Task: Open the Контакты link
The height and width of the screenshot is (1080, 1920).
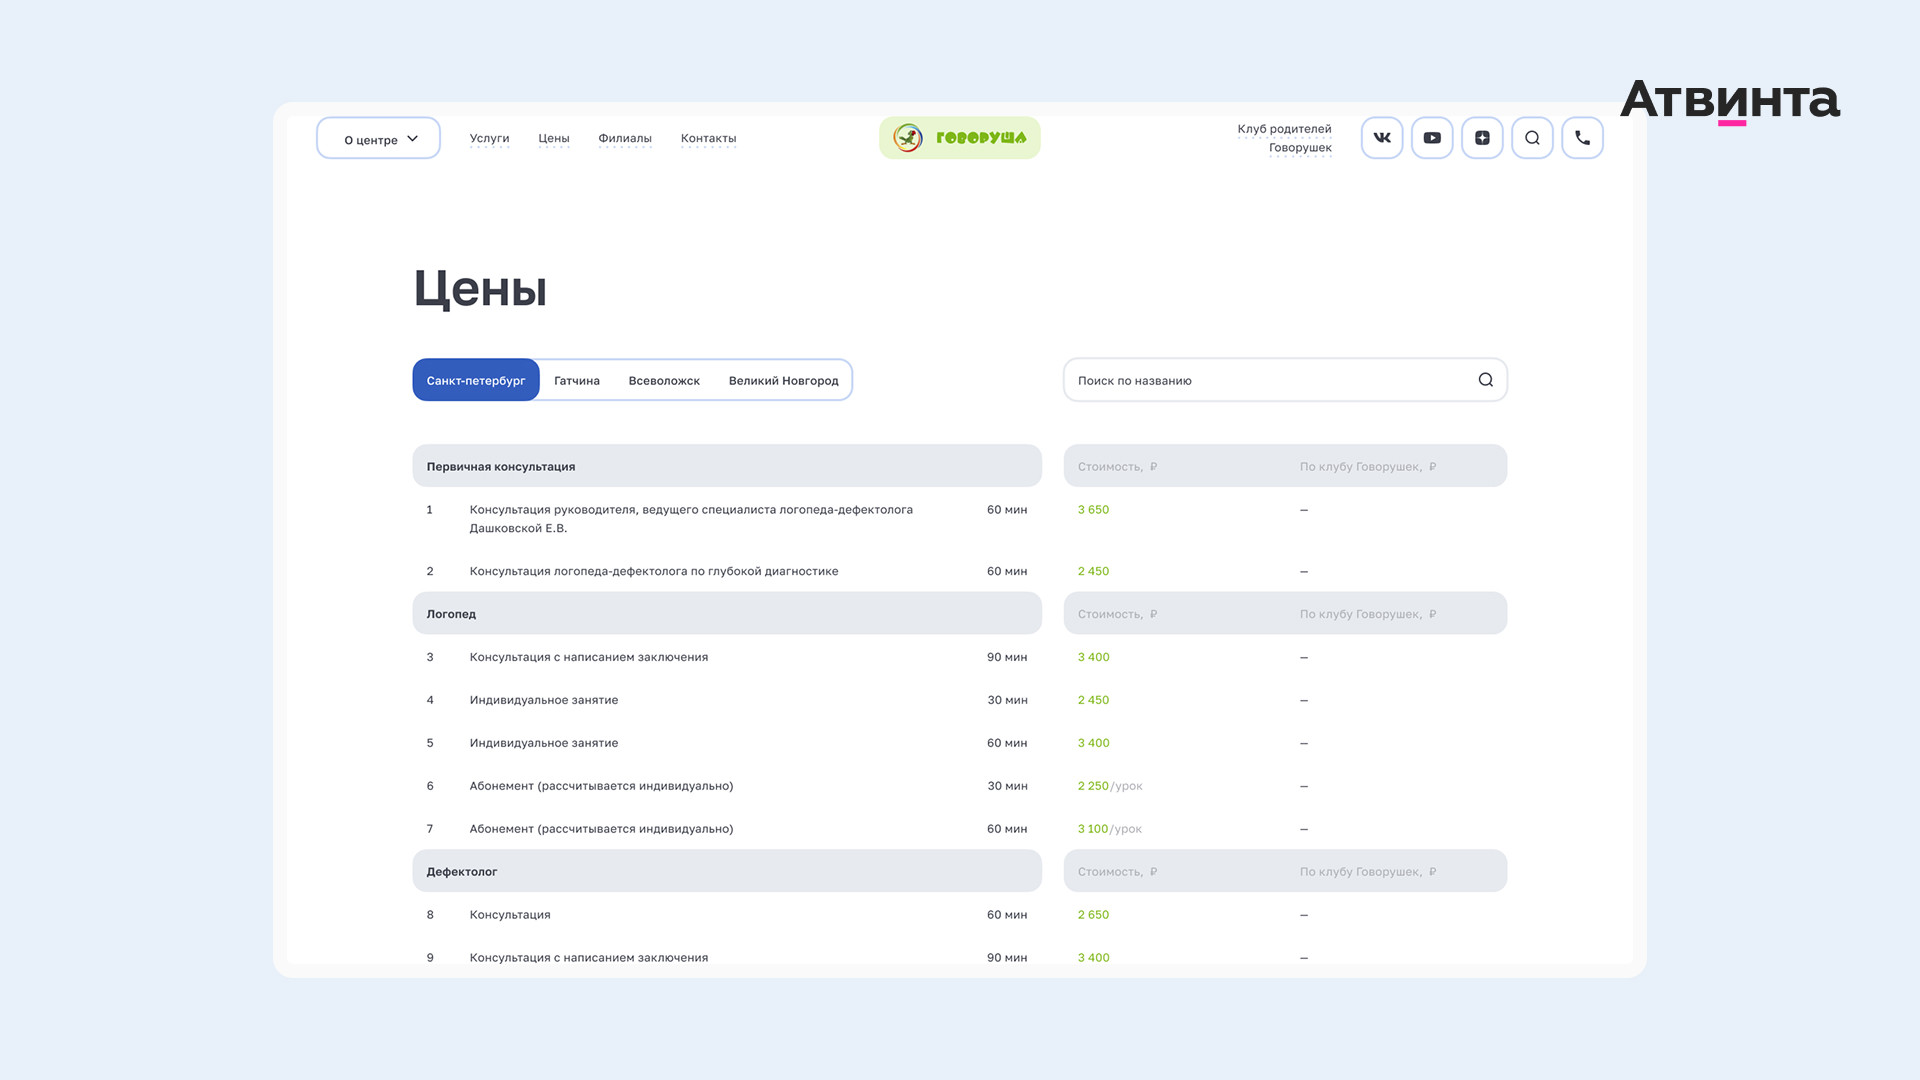Action: click(708, 138)
